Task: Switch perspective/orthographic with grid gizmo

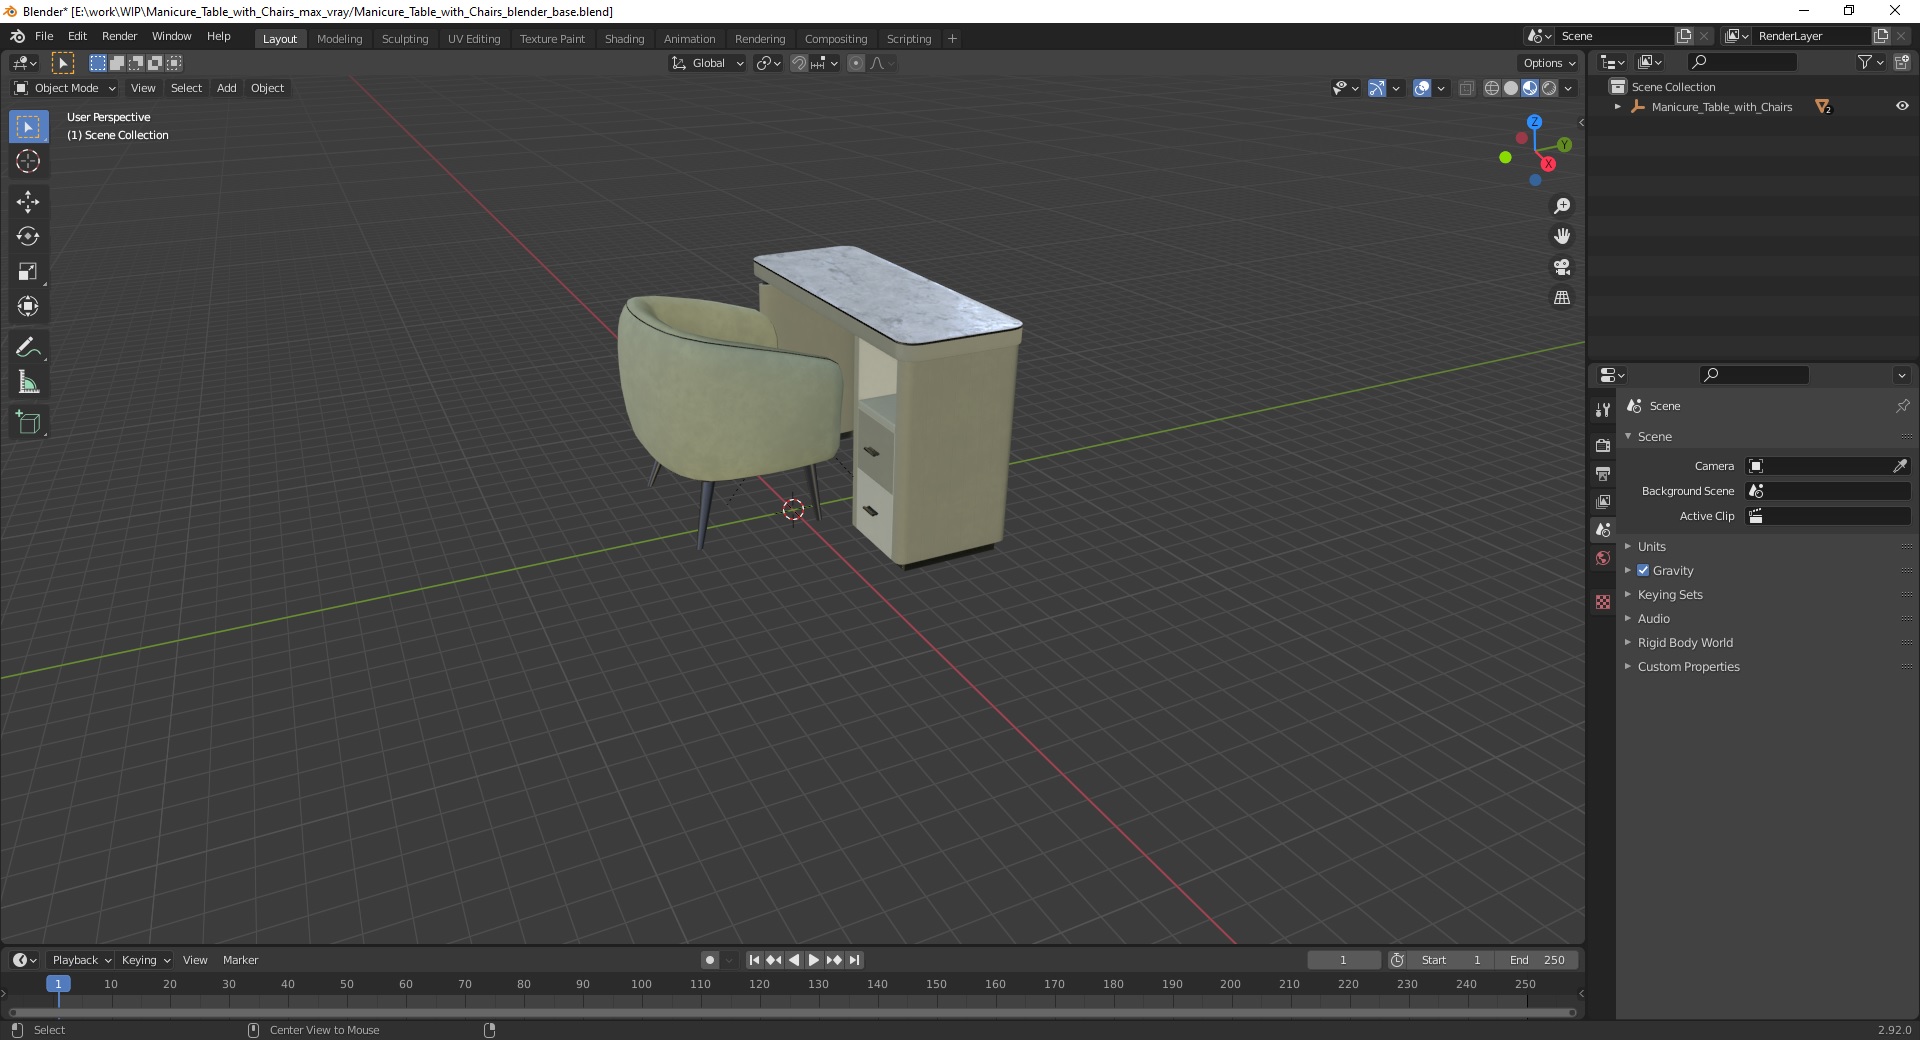Action: coord(1562,298)
